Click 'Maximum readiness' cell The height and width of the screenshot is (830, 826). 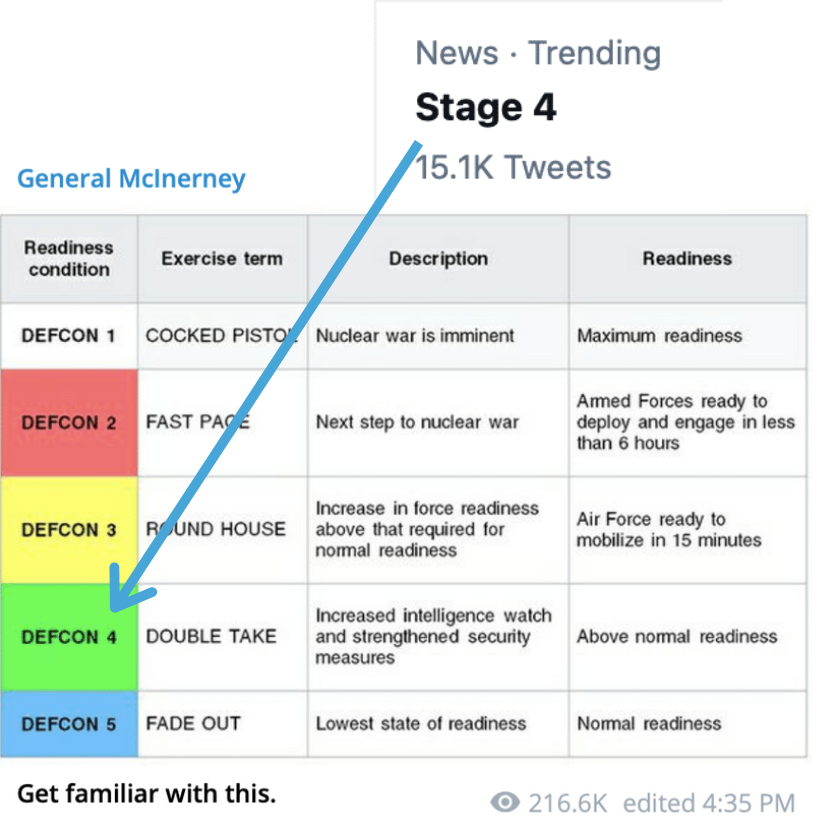coord(659,336)
